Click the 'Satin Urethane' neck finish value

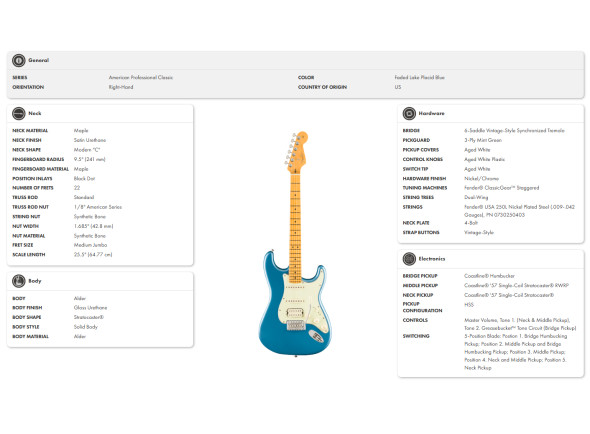point(90,140)
